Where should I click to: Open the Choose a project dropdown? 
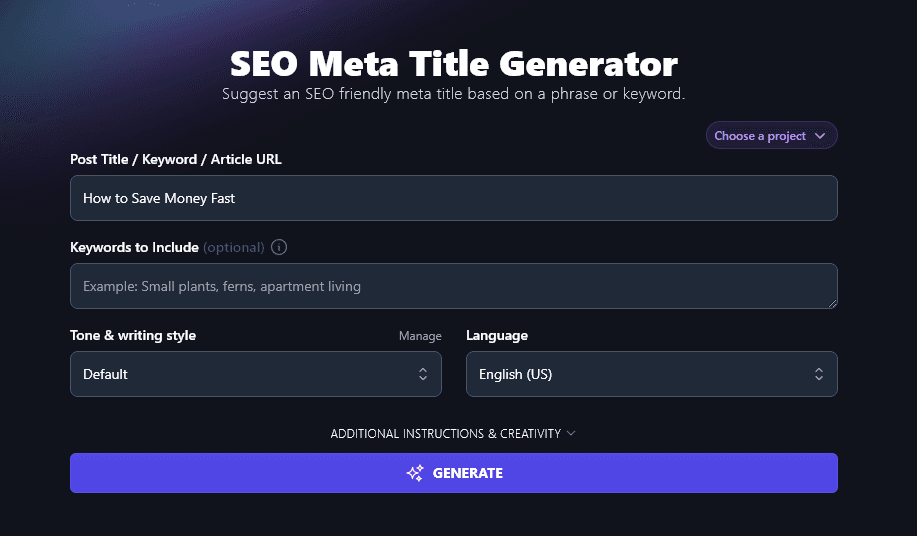[771, 136]
